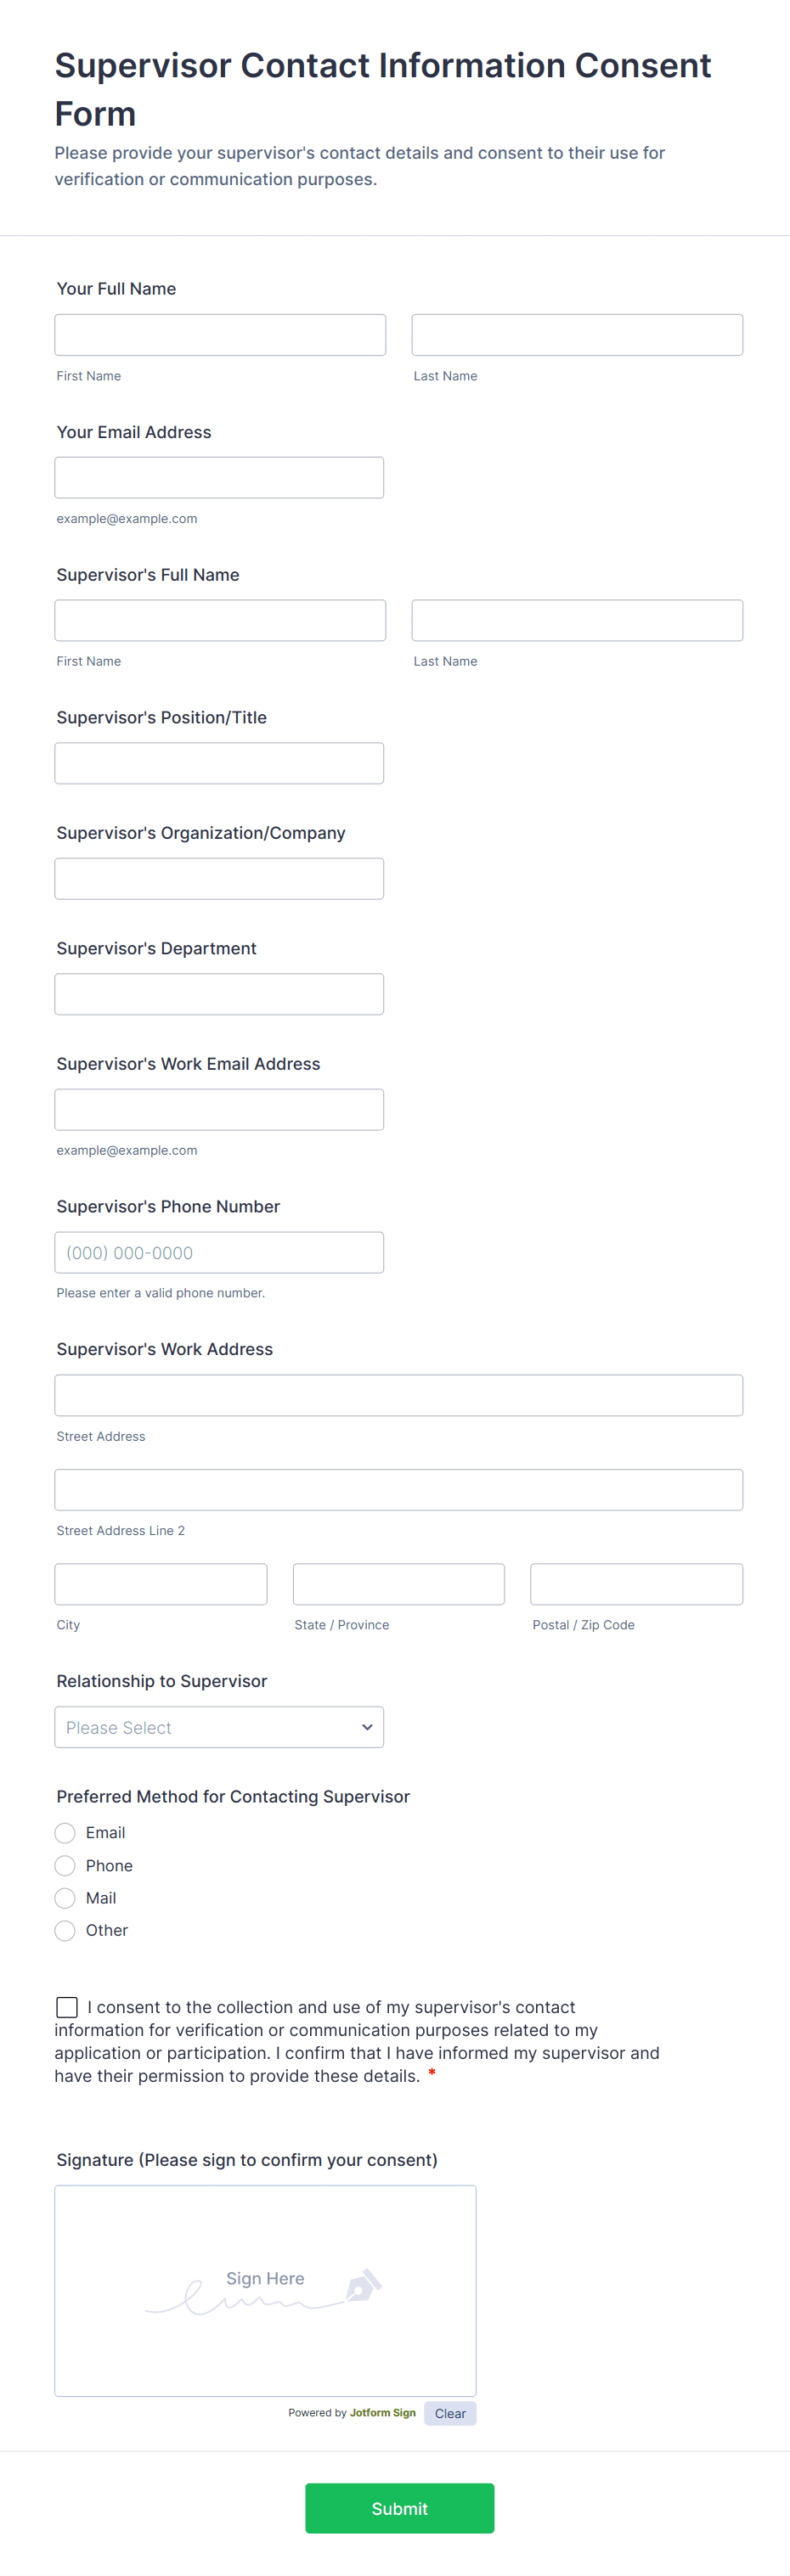Click inside the Sign Here signature area
790x2576 pixels.
tap(265, 2290)
